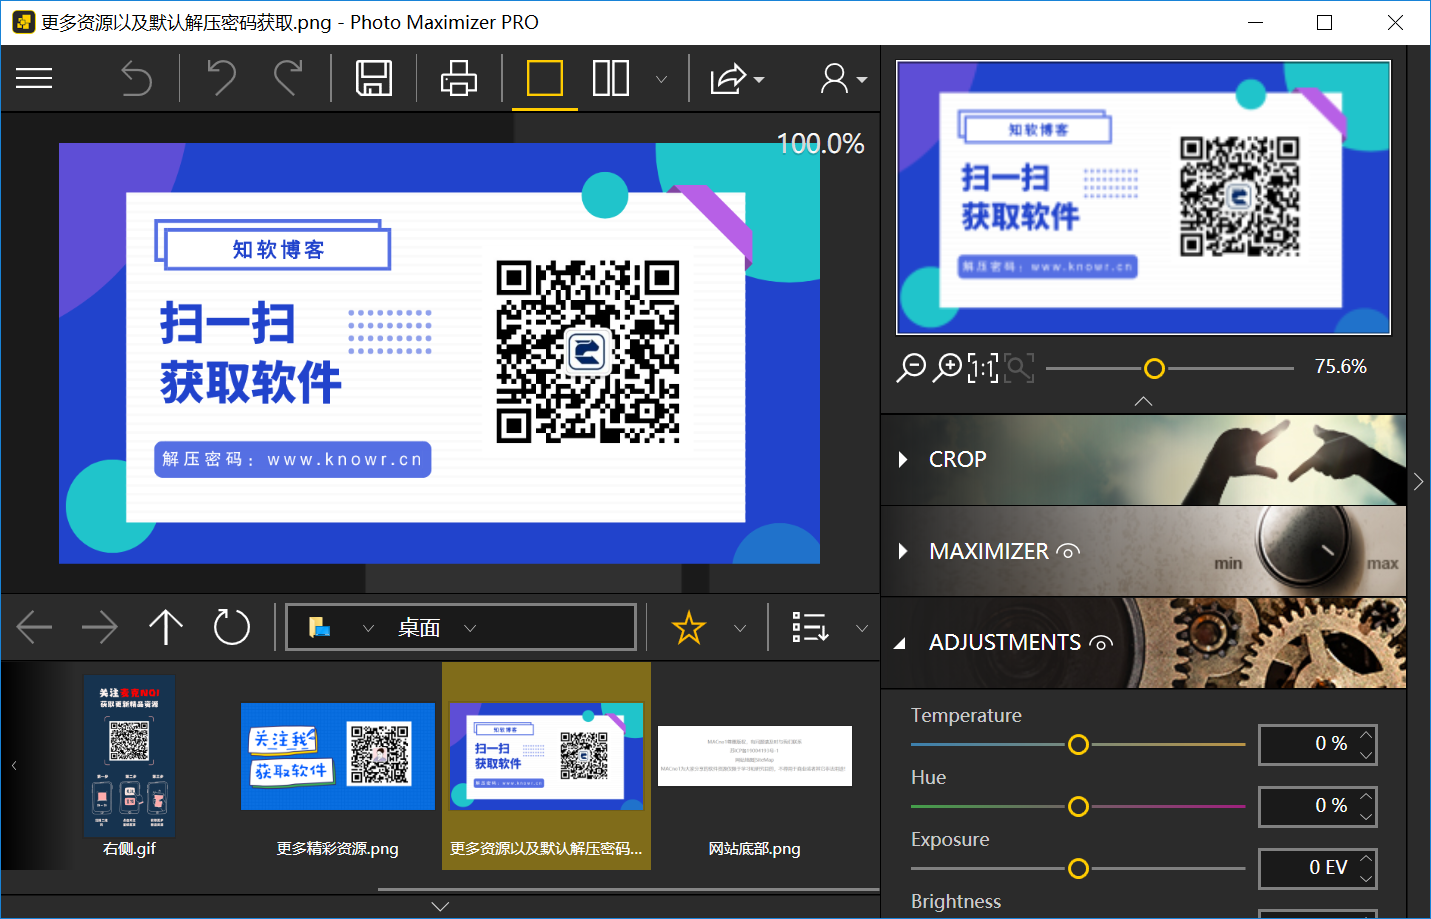This screenshot has height=919, width=1431.
Task: Go back in file browser
Action: 34,628
